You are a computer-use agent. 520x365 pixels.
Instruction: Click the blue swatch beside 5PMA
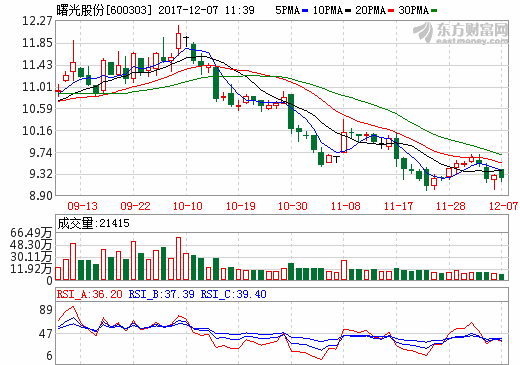(305, 11)
